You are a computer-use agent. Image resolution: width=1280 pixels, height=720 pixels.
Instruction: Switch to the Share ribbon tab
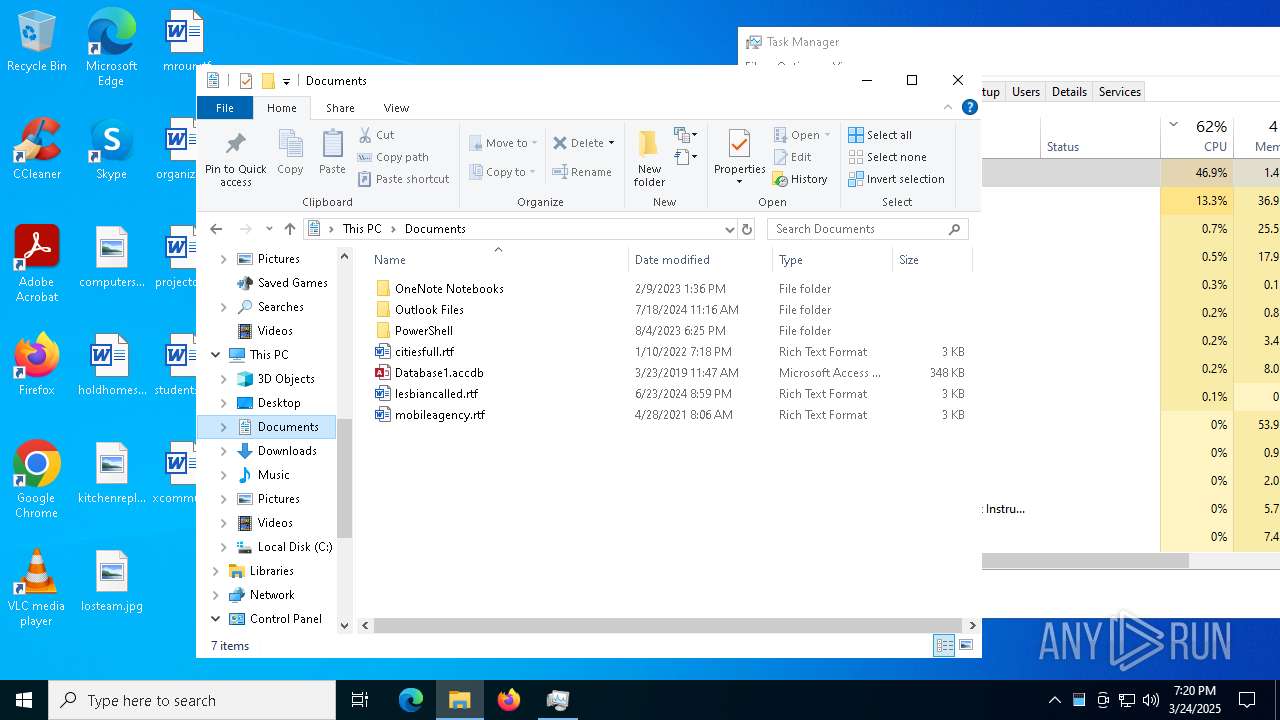pyautogui.click(x=340, y=108)
